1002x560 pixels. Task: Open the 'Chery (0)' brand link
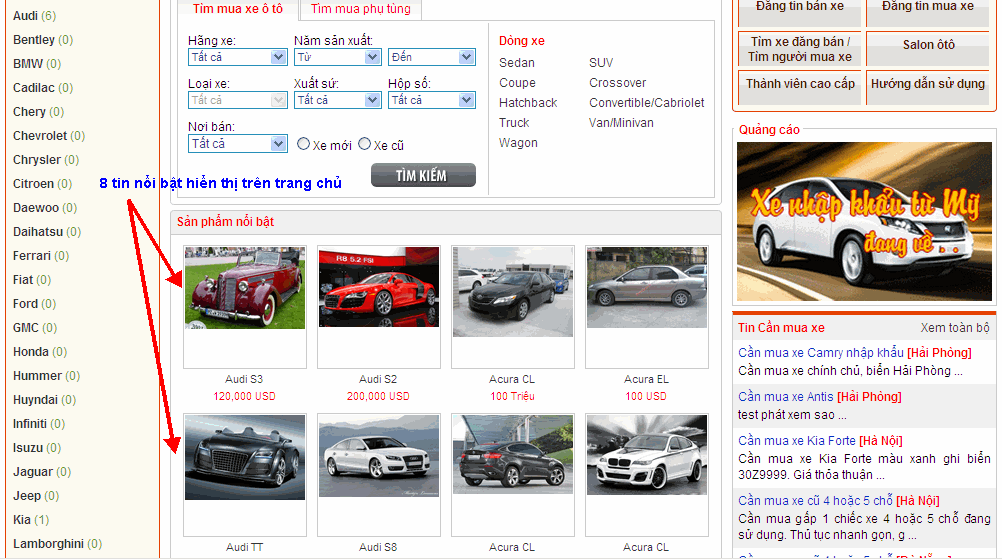(x=38, y=111)
